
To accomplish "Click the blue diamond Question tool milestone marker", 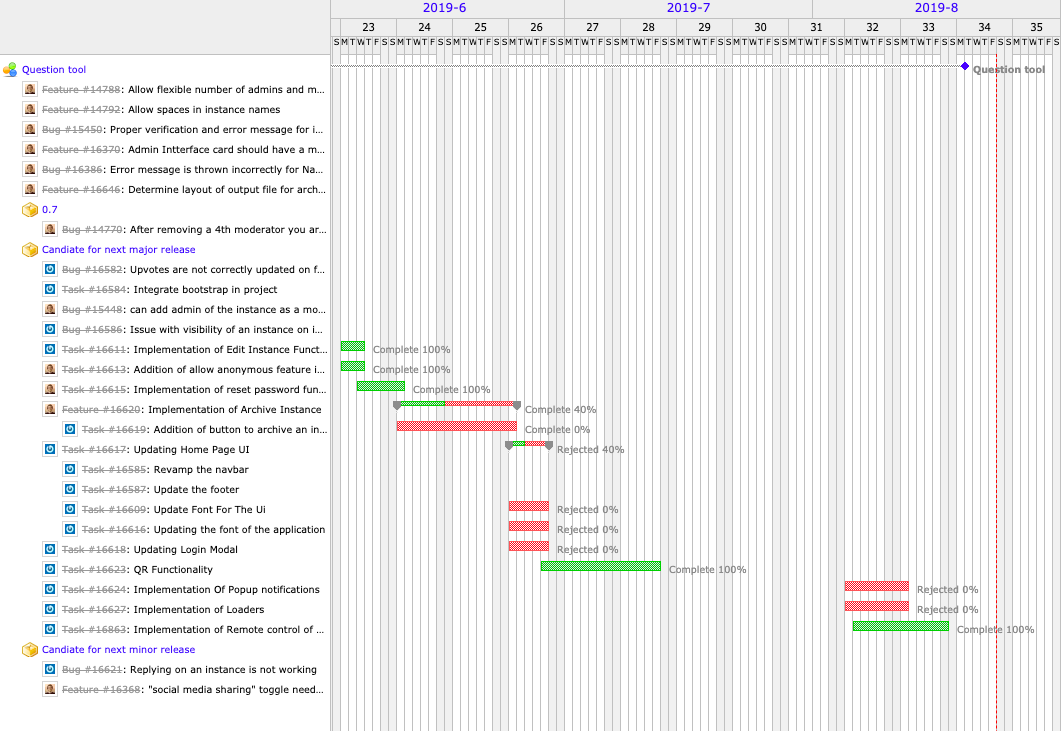I will 965,66.
